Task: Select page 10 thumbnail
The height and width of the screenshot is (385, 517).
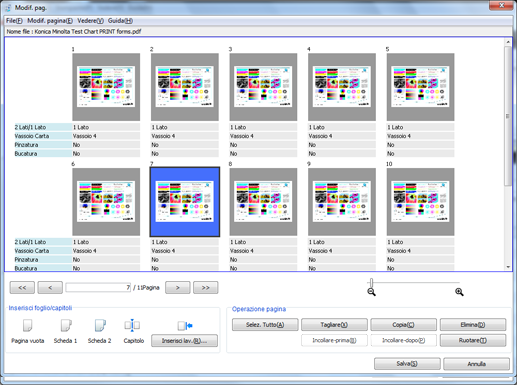Action: pyautogui.click(x=420, y=202)
